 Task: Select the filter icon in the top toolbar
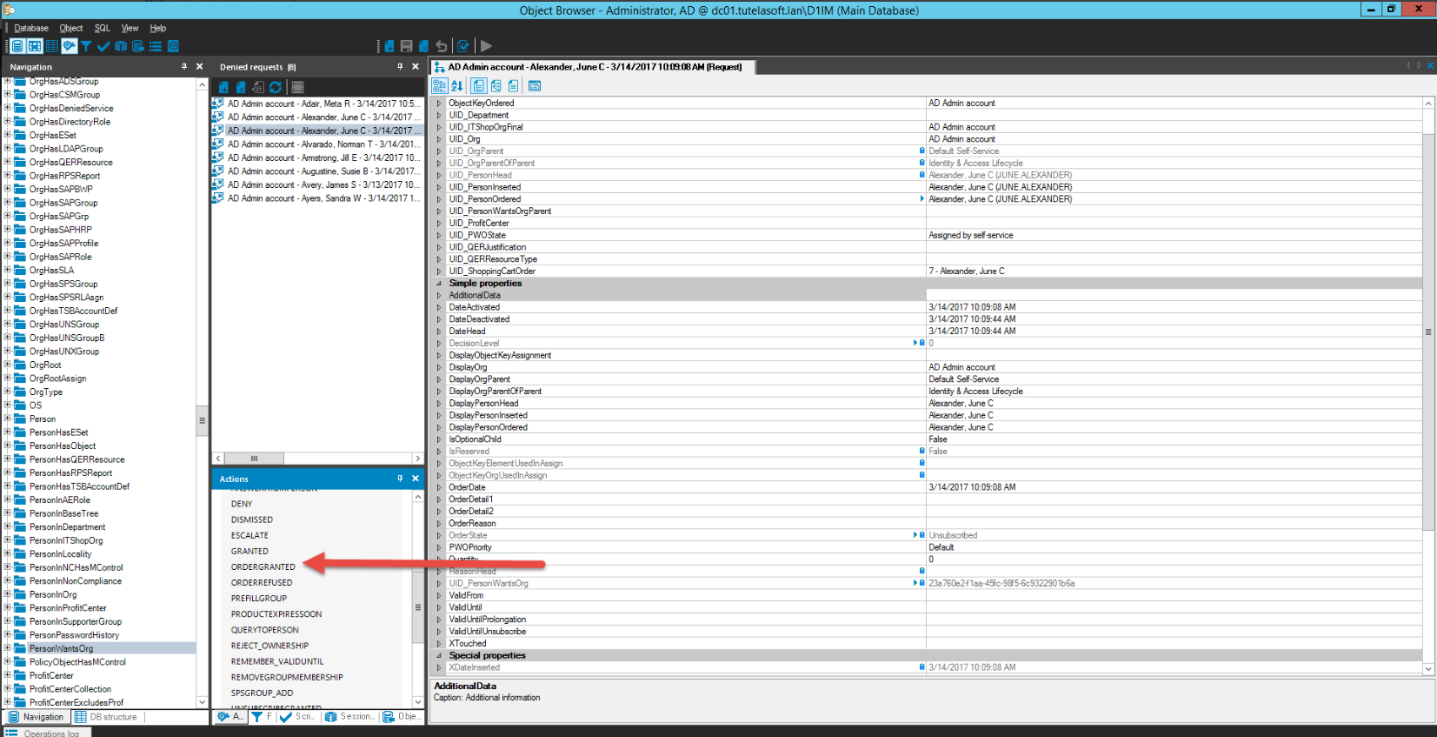[x=86, y=45]
